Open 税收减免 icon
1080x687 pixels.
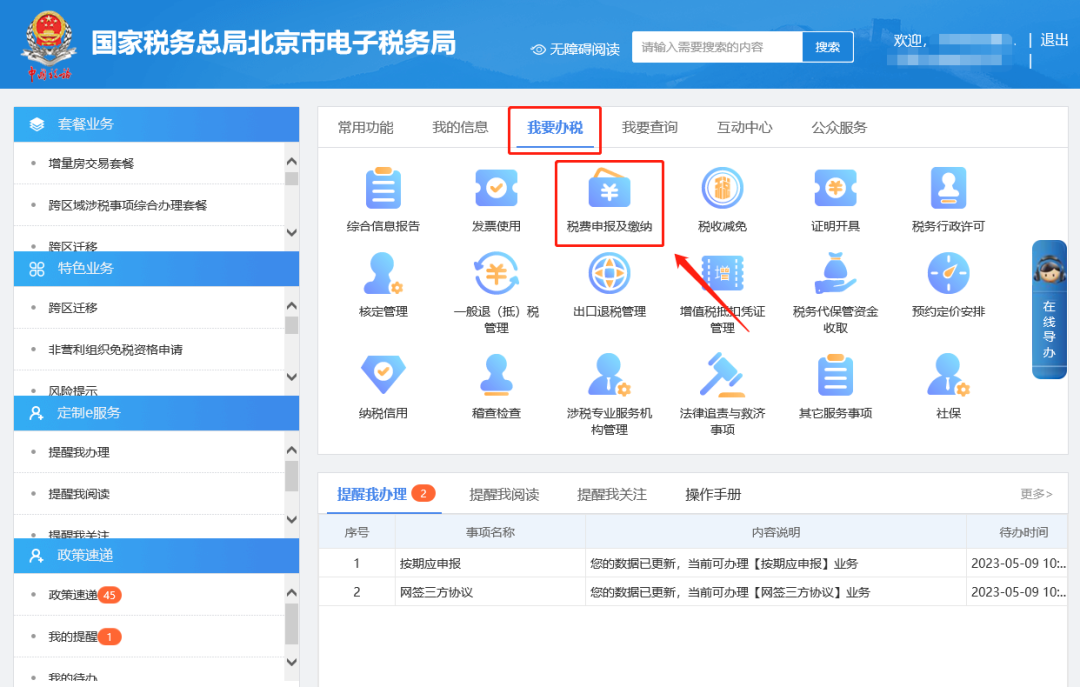[x=722, y=188]
